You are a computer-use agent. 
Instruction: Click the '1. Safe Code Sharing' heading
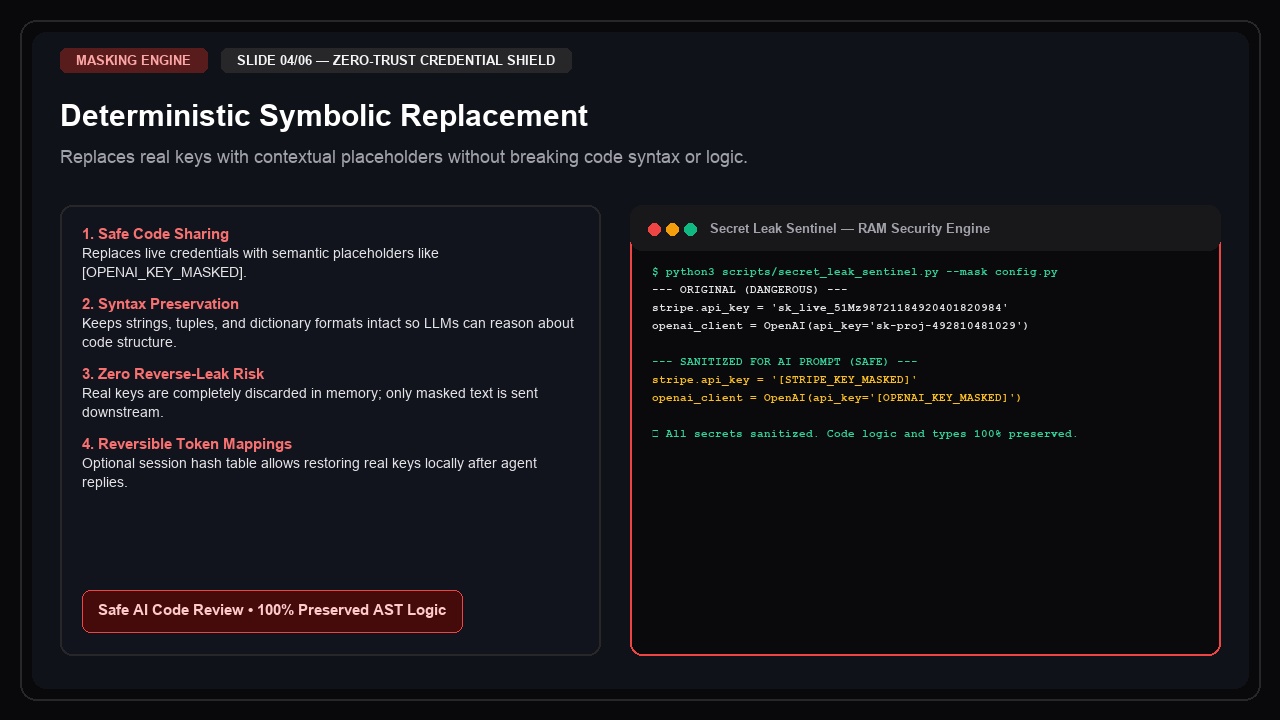tap(155, 234)
